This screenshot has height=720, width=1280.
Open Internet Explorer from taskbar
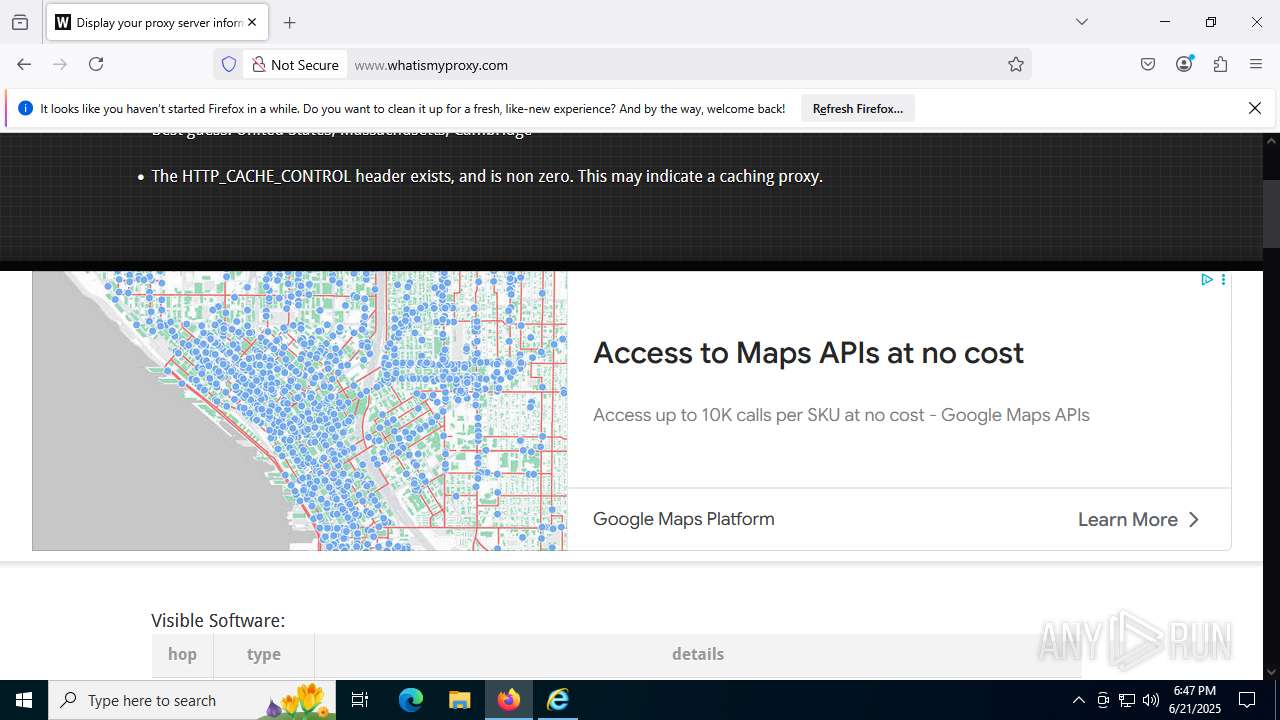pos(557,700)
